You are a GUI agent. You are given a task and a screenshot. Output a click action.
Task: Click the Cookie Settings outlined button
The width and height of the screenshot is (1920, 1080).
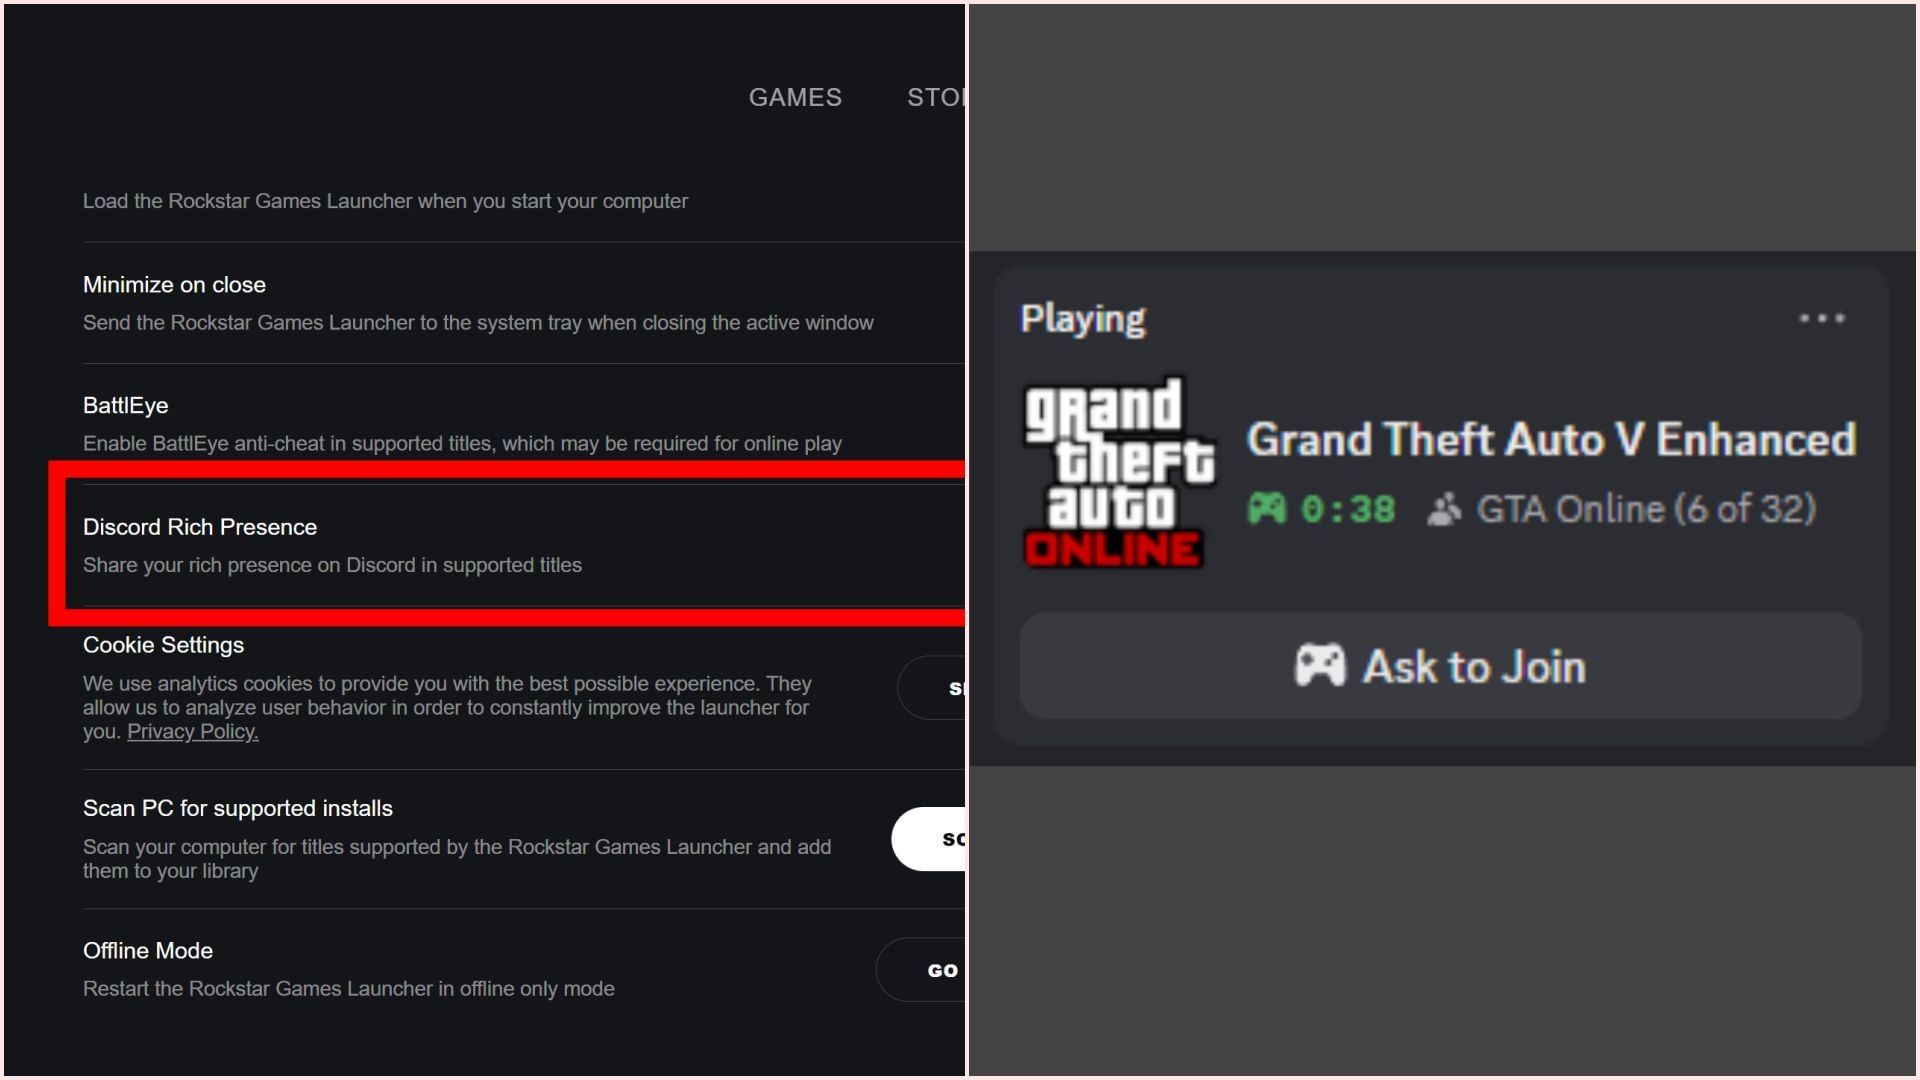pyautogui.click(x=931, y=688)
